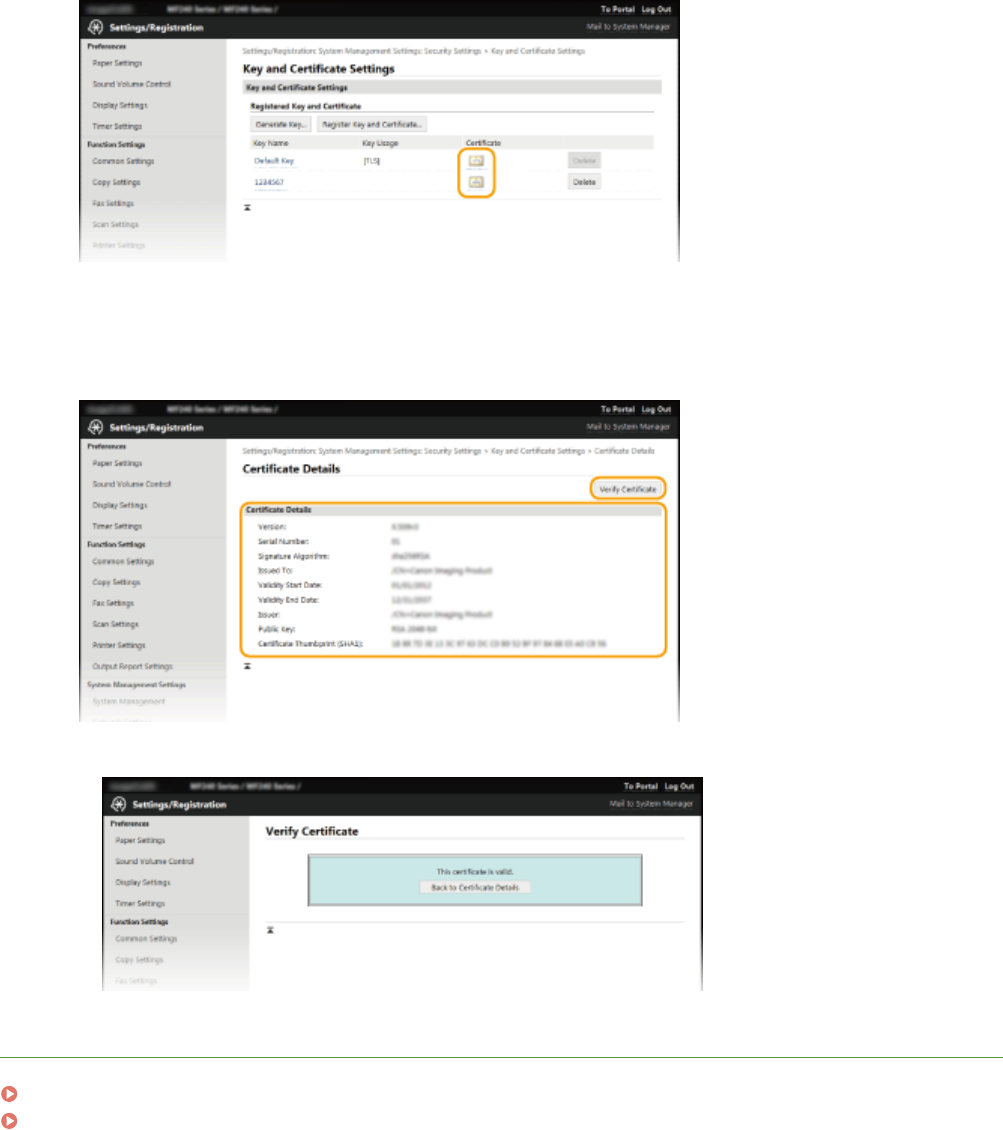This screenshot has height=1130, width=1003.
Task: Click Mail to System Manager on Certificate Details screen
Action: click(x=628, y=427)
